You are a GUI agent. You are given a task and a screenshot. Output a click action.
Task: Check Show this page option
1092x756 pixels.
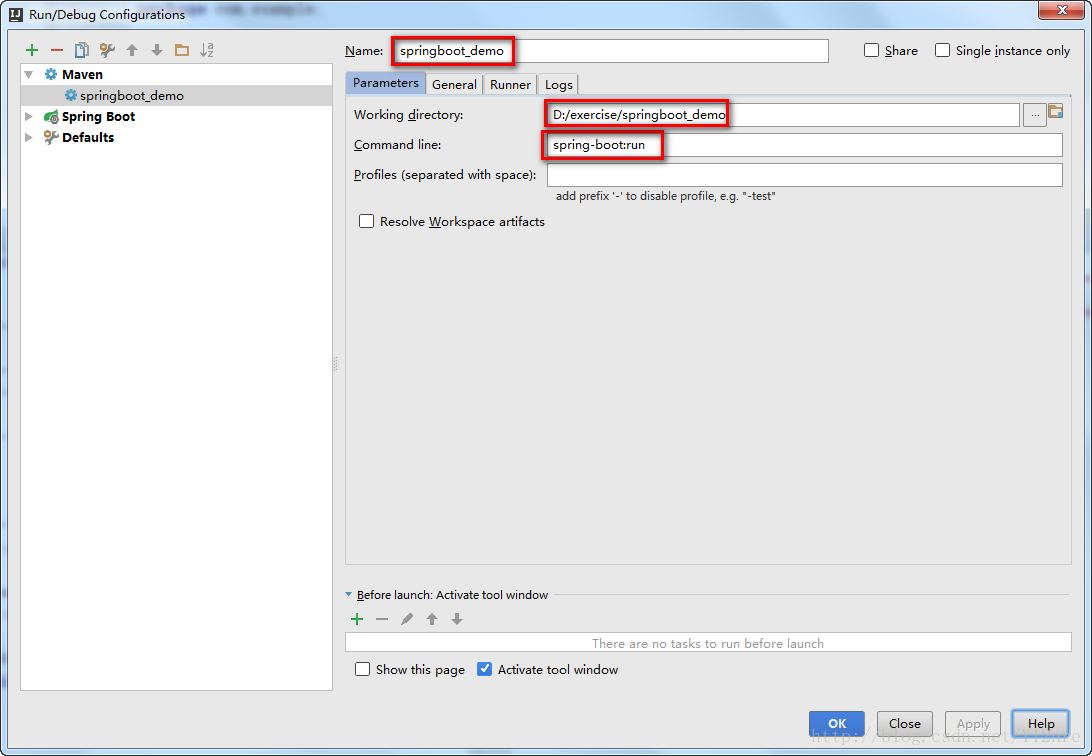point(362,669)
